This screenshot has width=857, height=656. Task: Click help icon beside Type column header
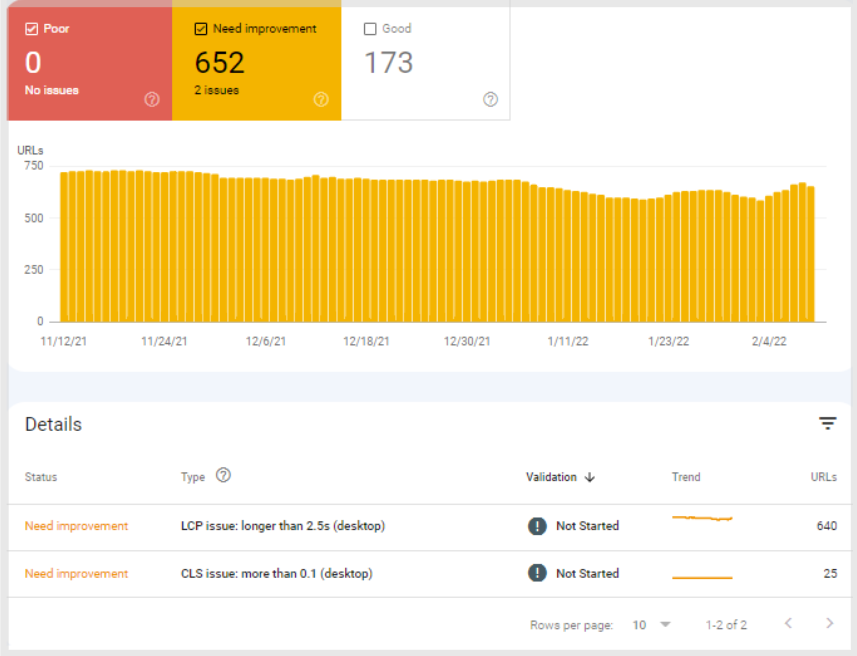223,476
